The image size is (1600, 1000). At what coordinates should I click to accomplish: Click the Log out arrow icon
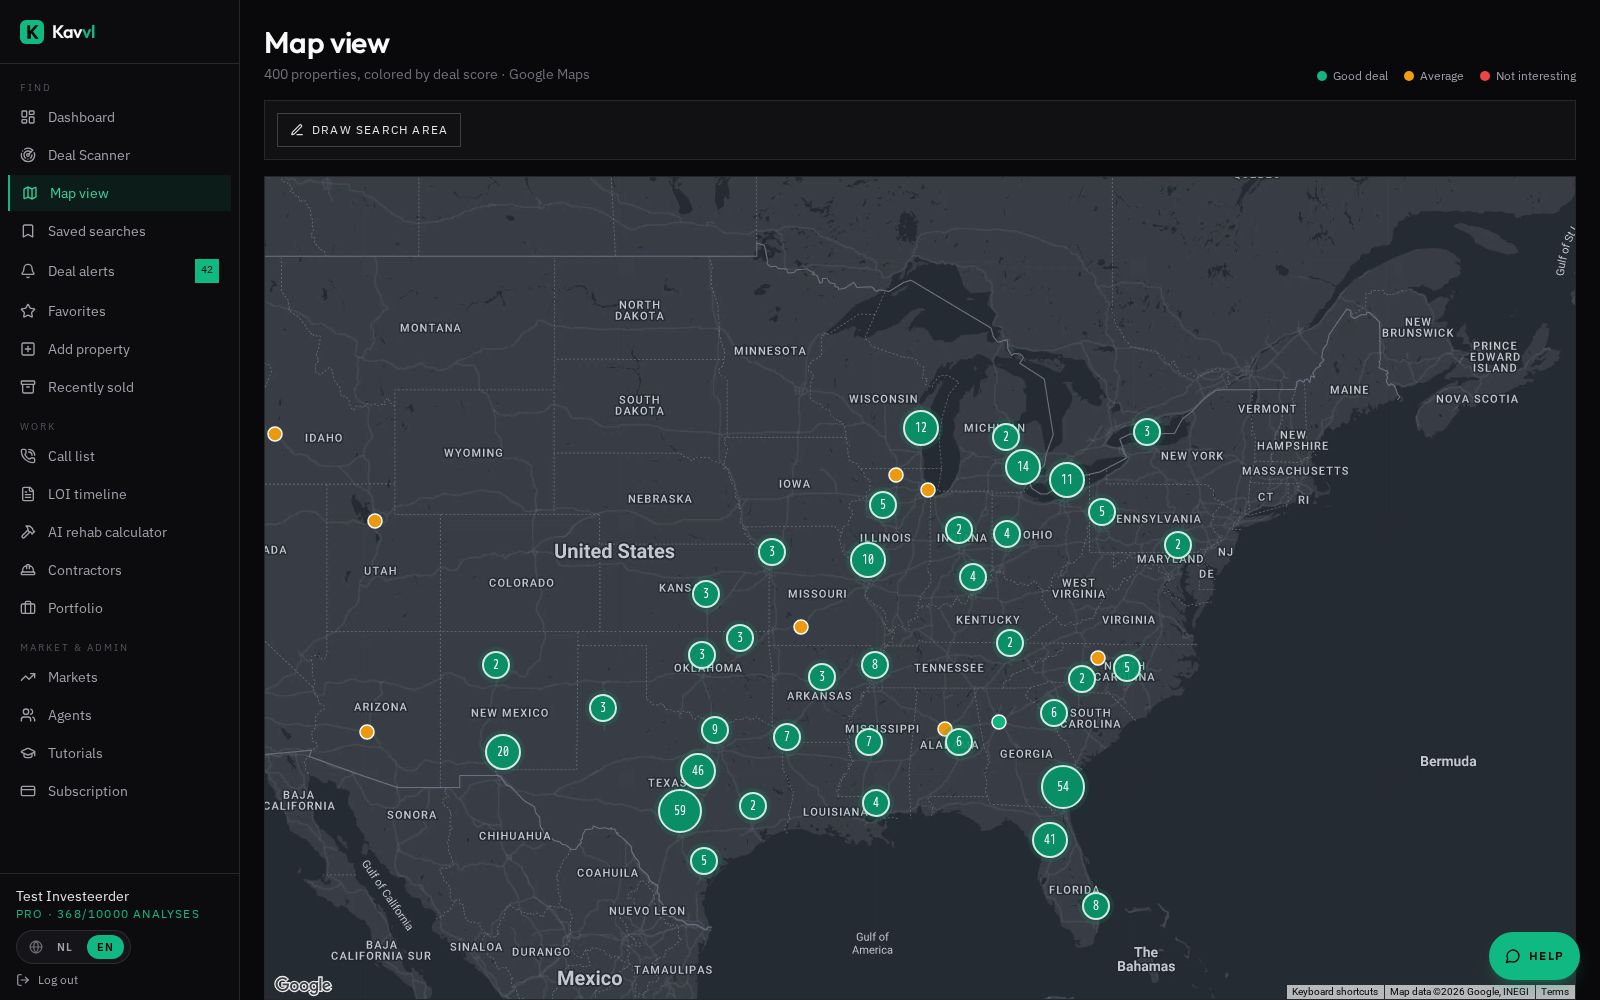pyautogui.click(x=23, y=980)
